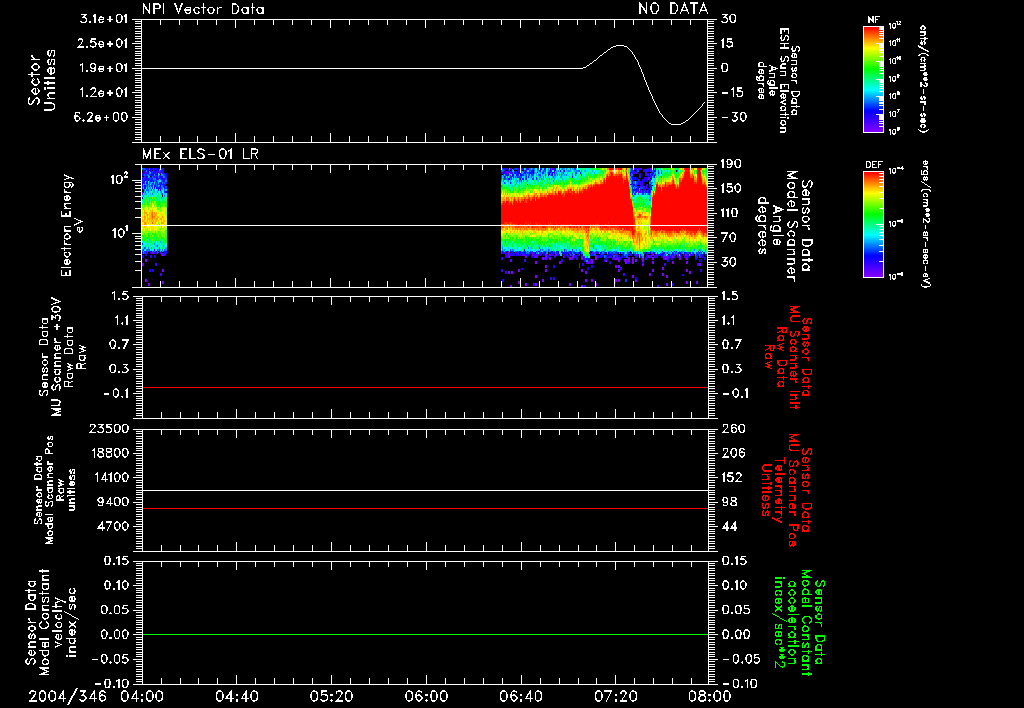Click the -15 sun elevation tick label
The width and height of the screenshot is (1024, 708).
[x=732, y=93]
